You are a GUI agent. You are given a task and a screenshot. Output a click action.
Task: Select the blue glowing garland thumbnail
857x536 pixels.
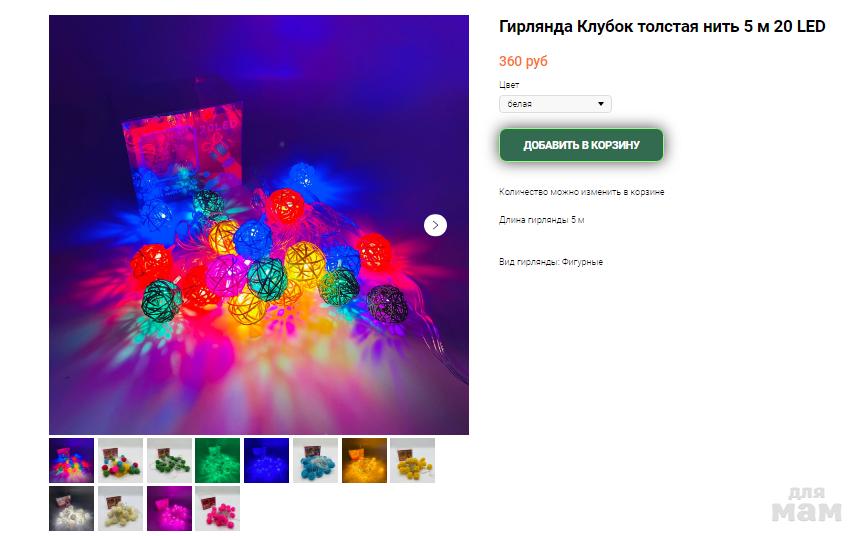pos(266,460)
